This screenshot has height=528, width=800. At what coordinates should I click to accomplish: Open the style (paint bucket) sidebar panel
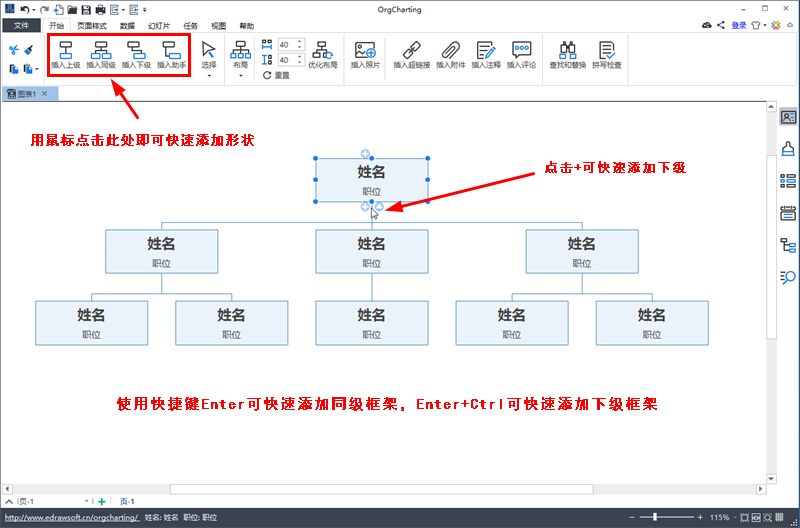point(788,149)
